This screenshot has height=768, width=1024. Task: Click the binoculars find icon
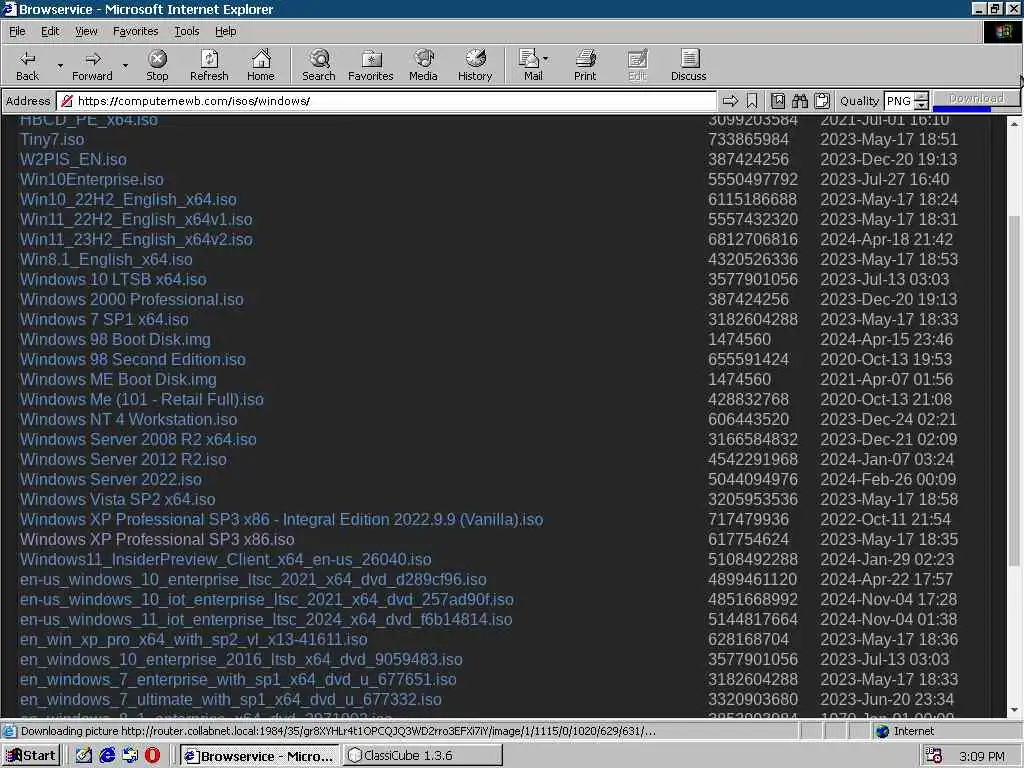[800, 101]
